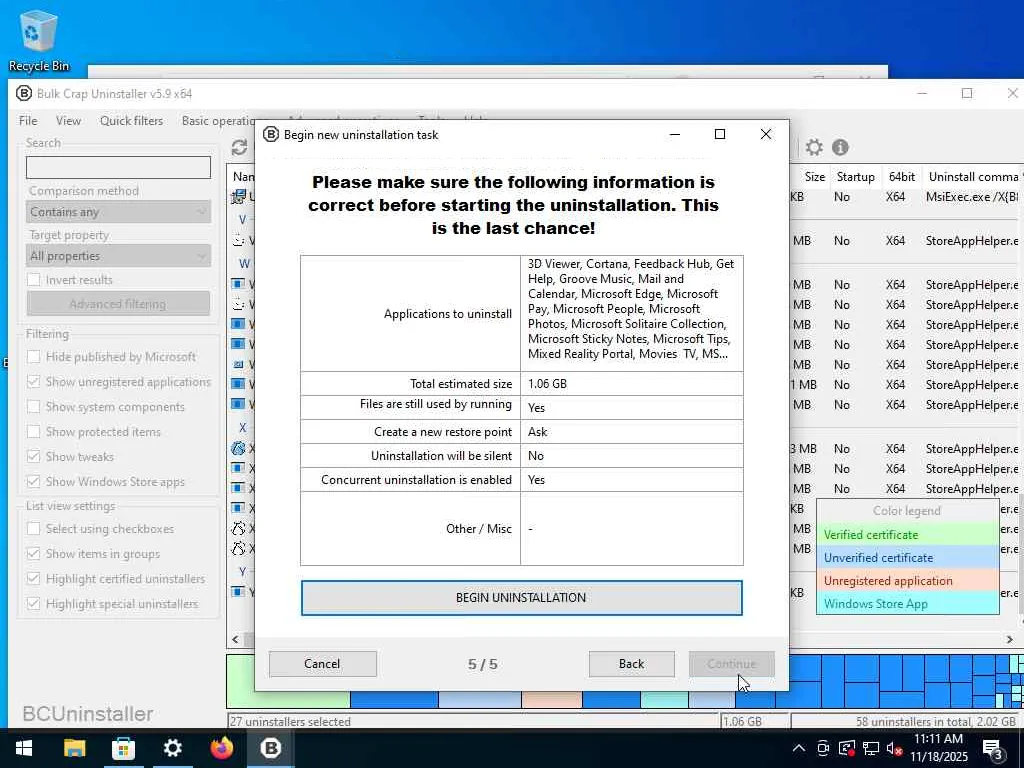Click the MsiExec.exe uninstall command cell

[972, 197]
